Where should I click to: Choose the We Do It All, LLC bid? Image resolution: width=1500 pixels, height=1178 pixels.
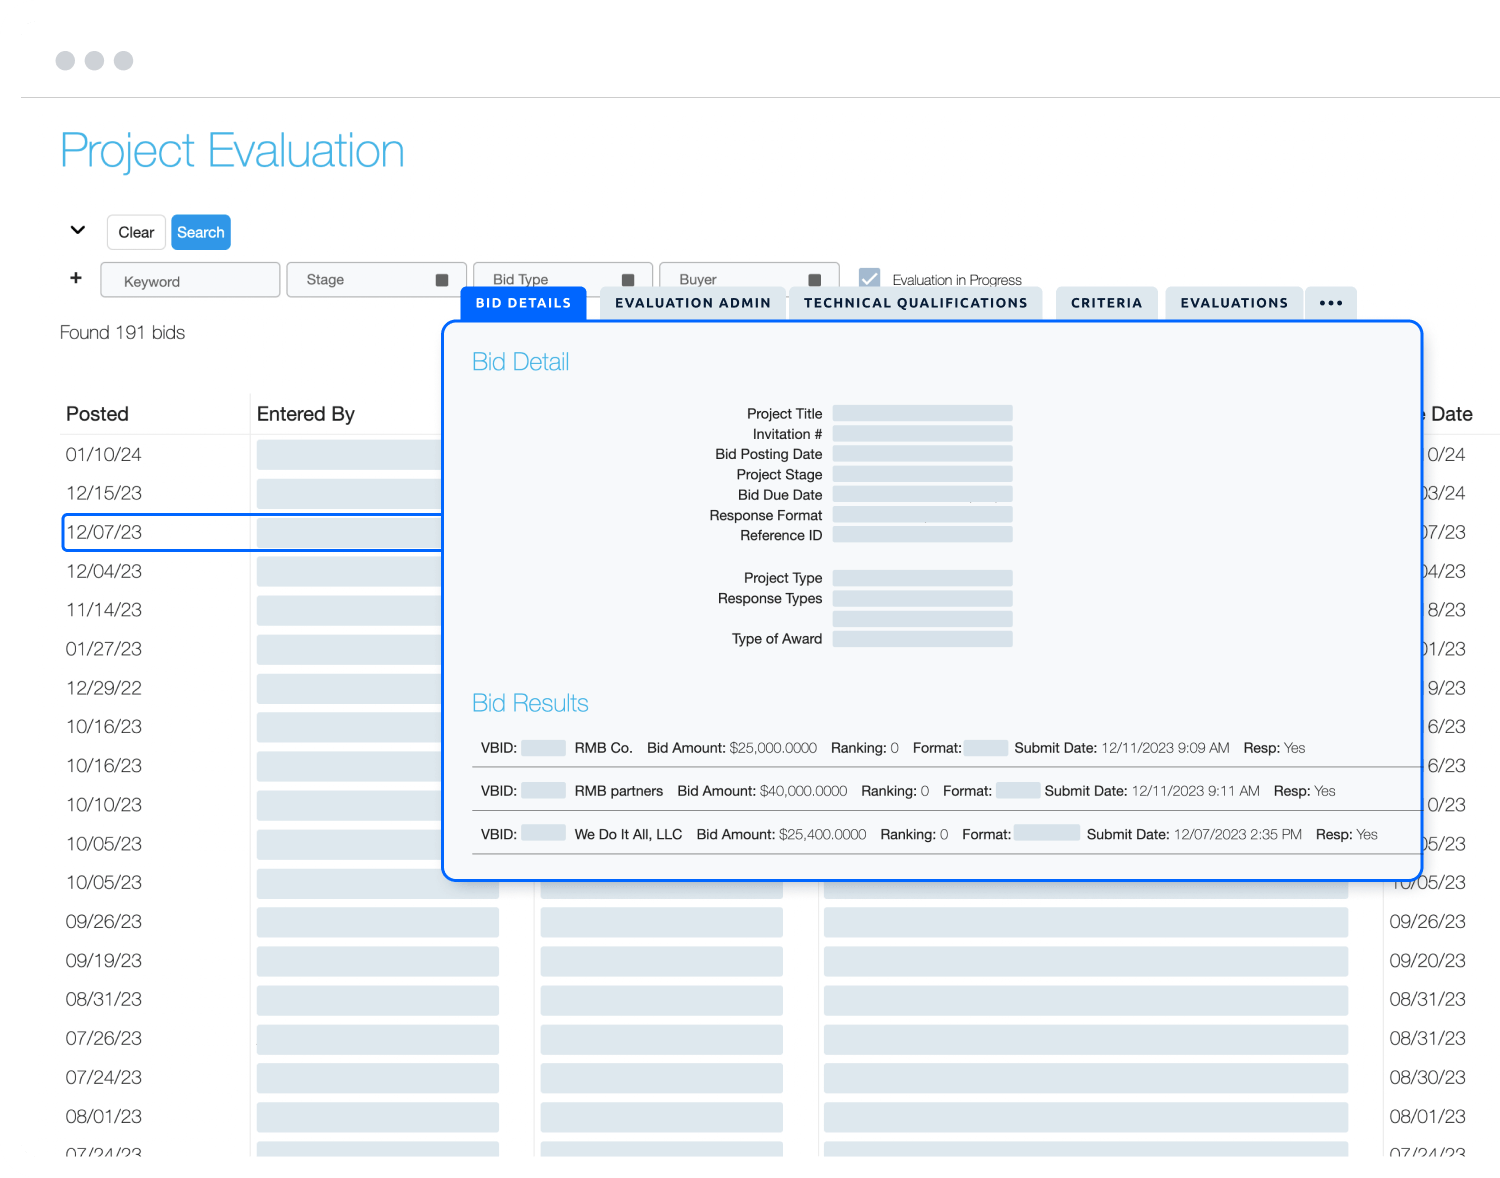tap(628, 834)
